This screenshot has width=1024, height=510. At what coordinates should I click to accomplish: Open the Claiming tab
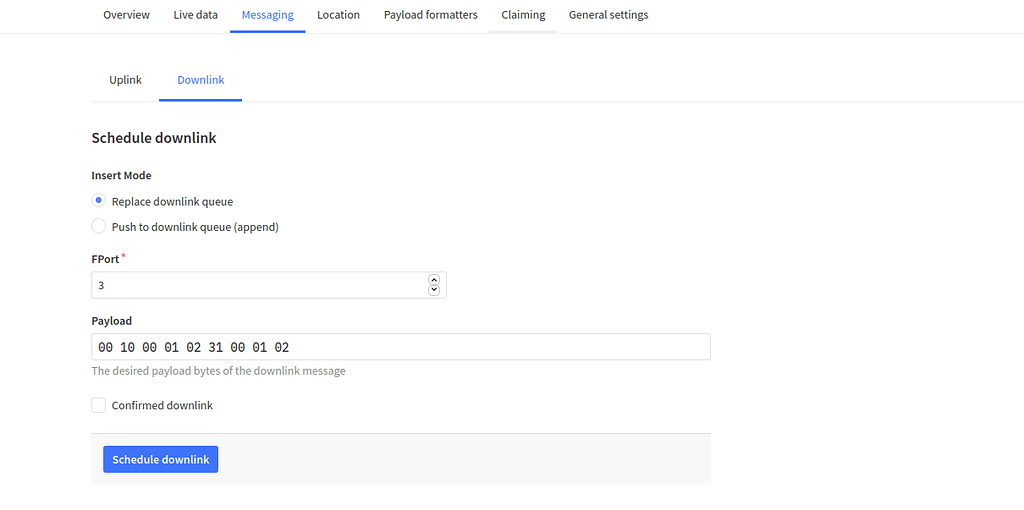tap(523, 15)
